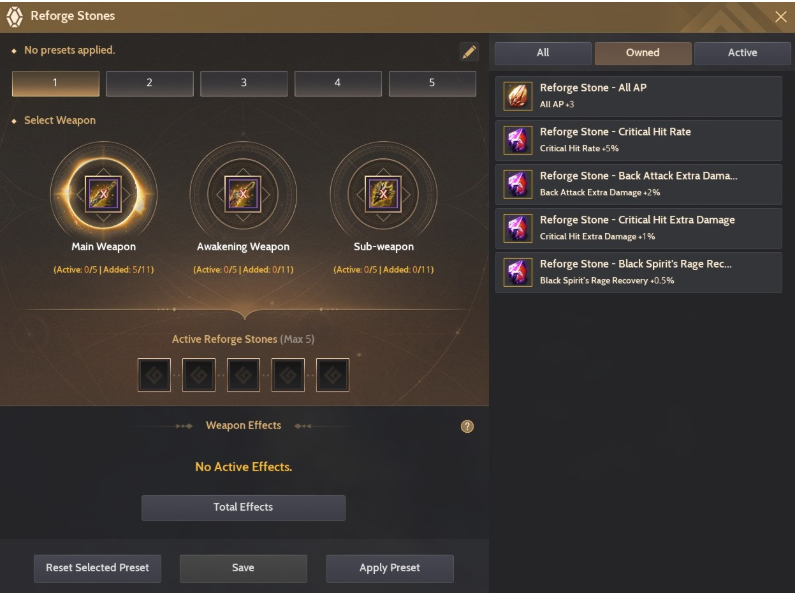Choose Black Spirit's Rage Recovery stone

click(639, 272)
